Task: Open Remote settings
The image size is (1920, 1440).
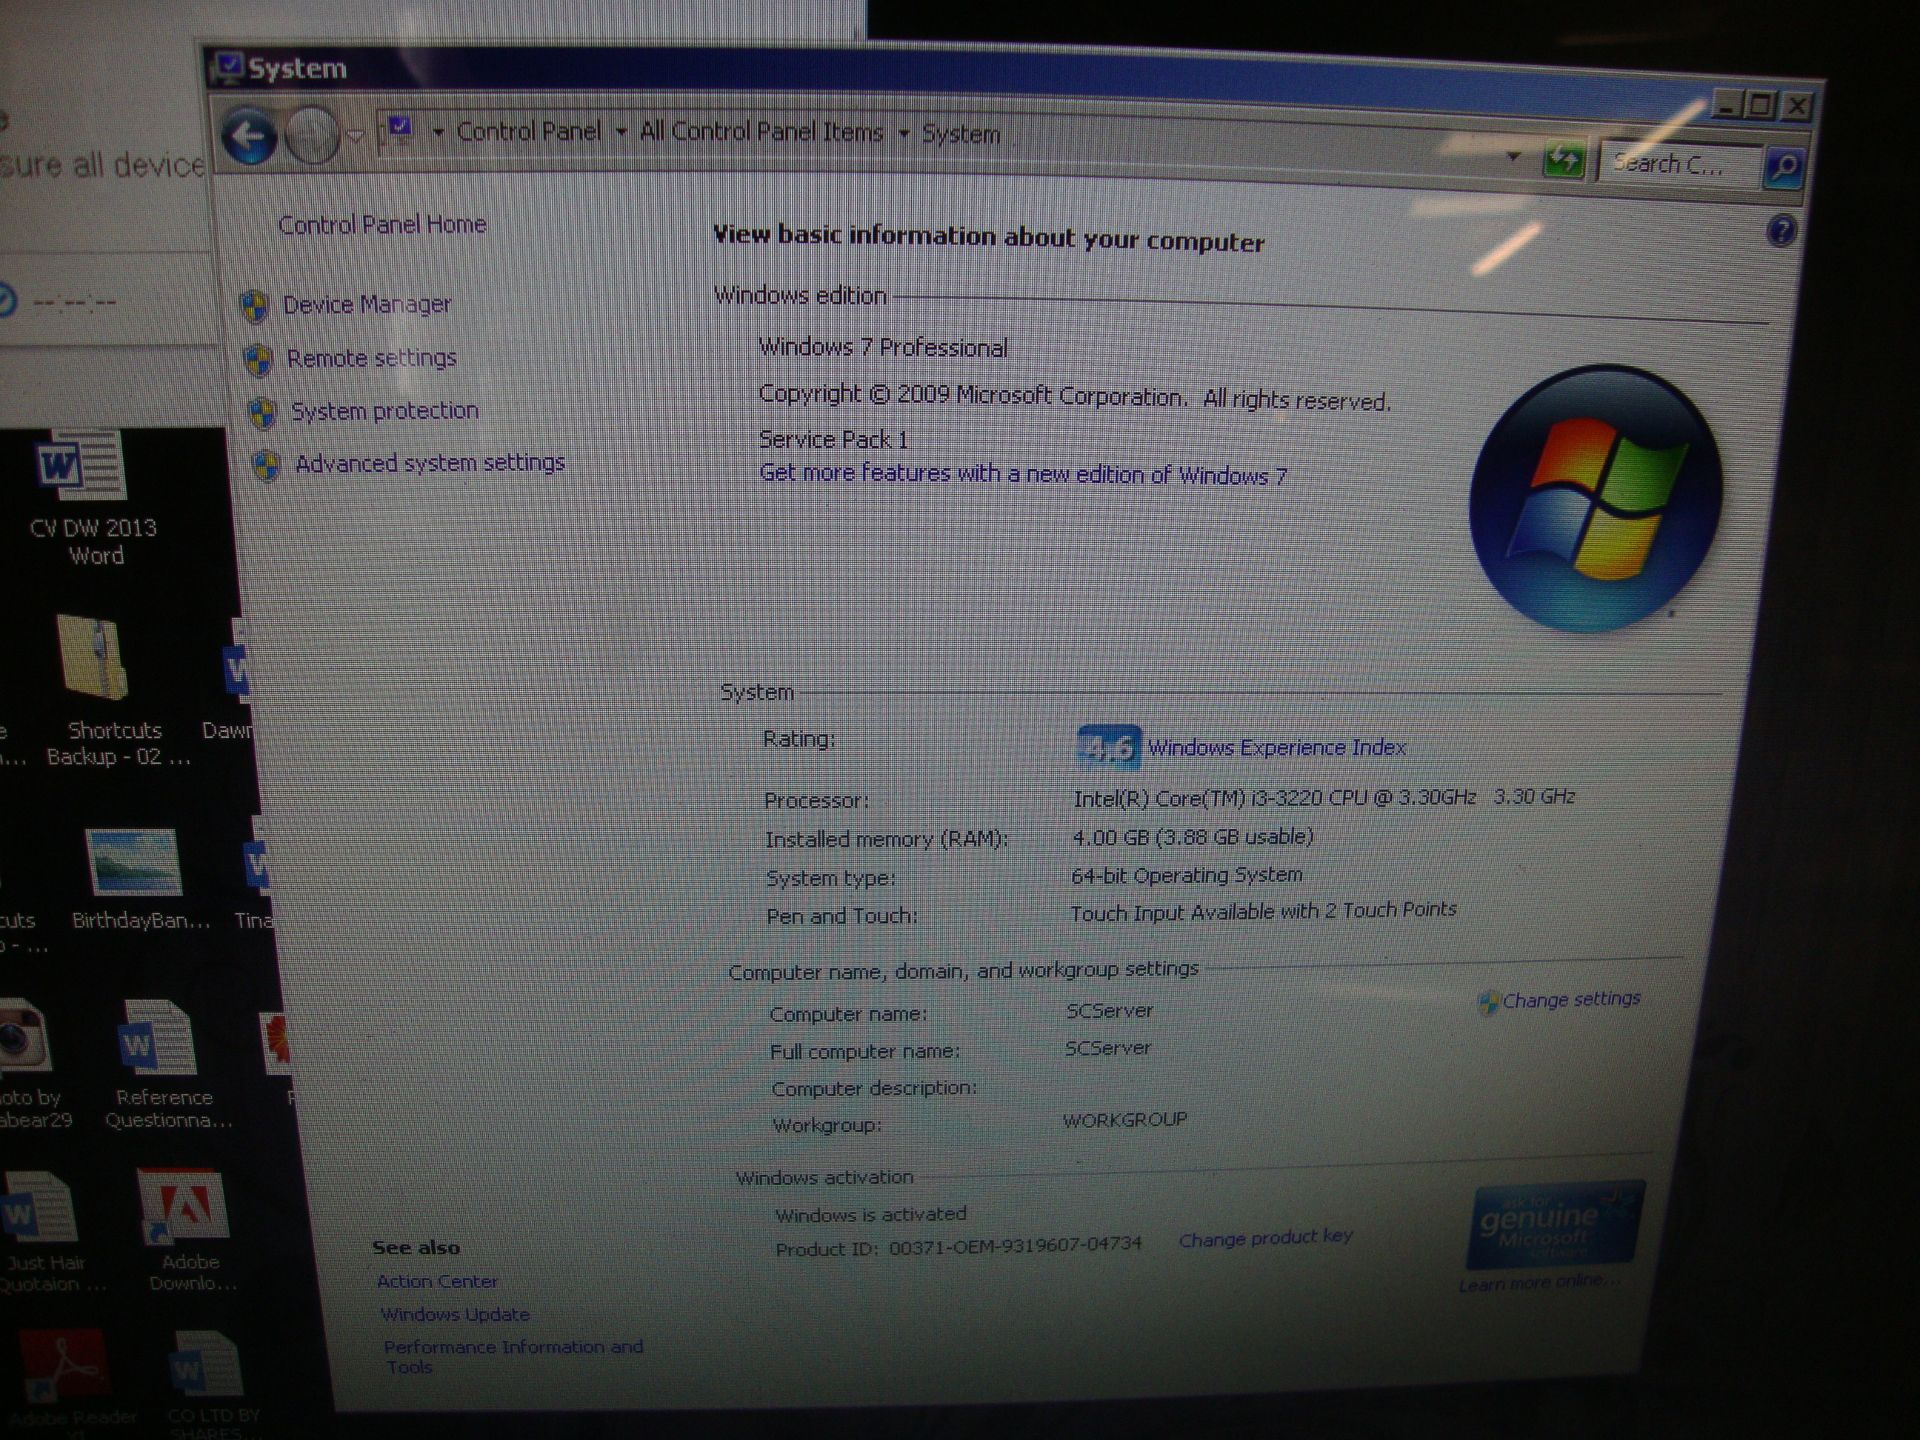Action: [371, 358]
